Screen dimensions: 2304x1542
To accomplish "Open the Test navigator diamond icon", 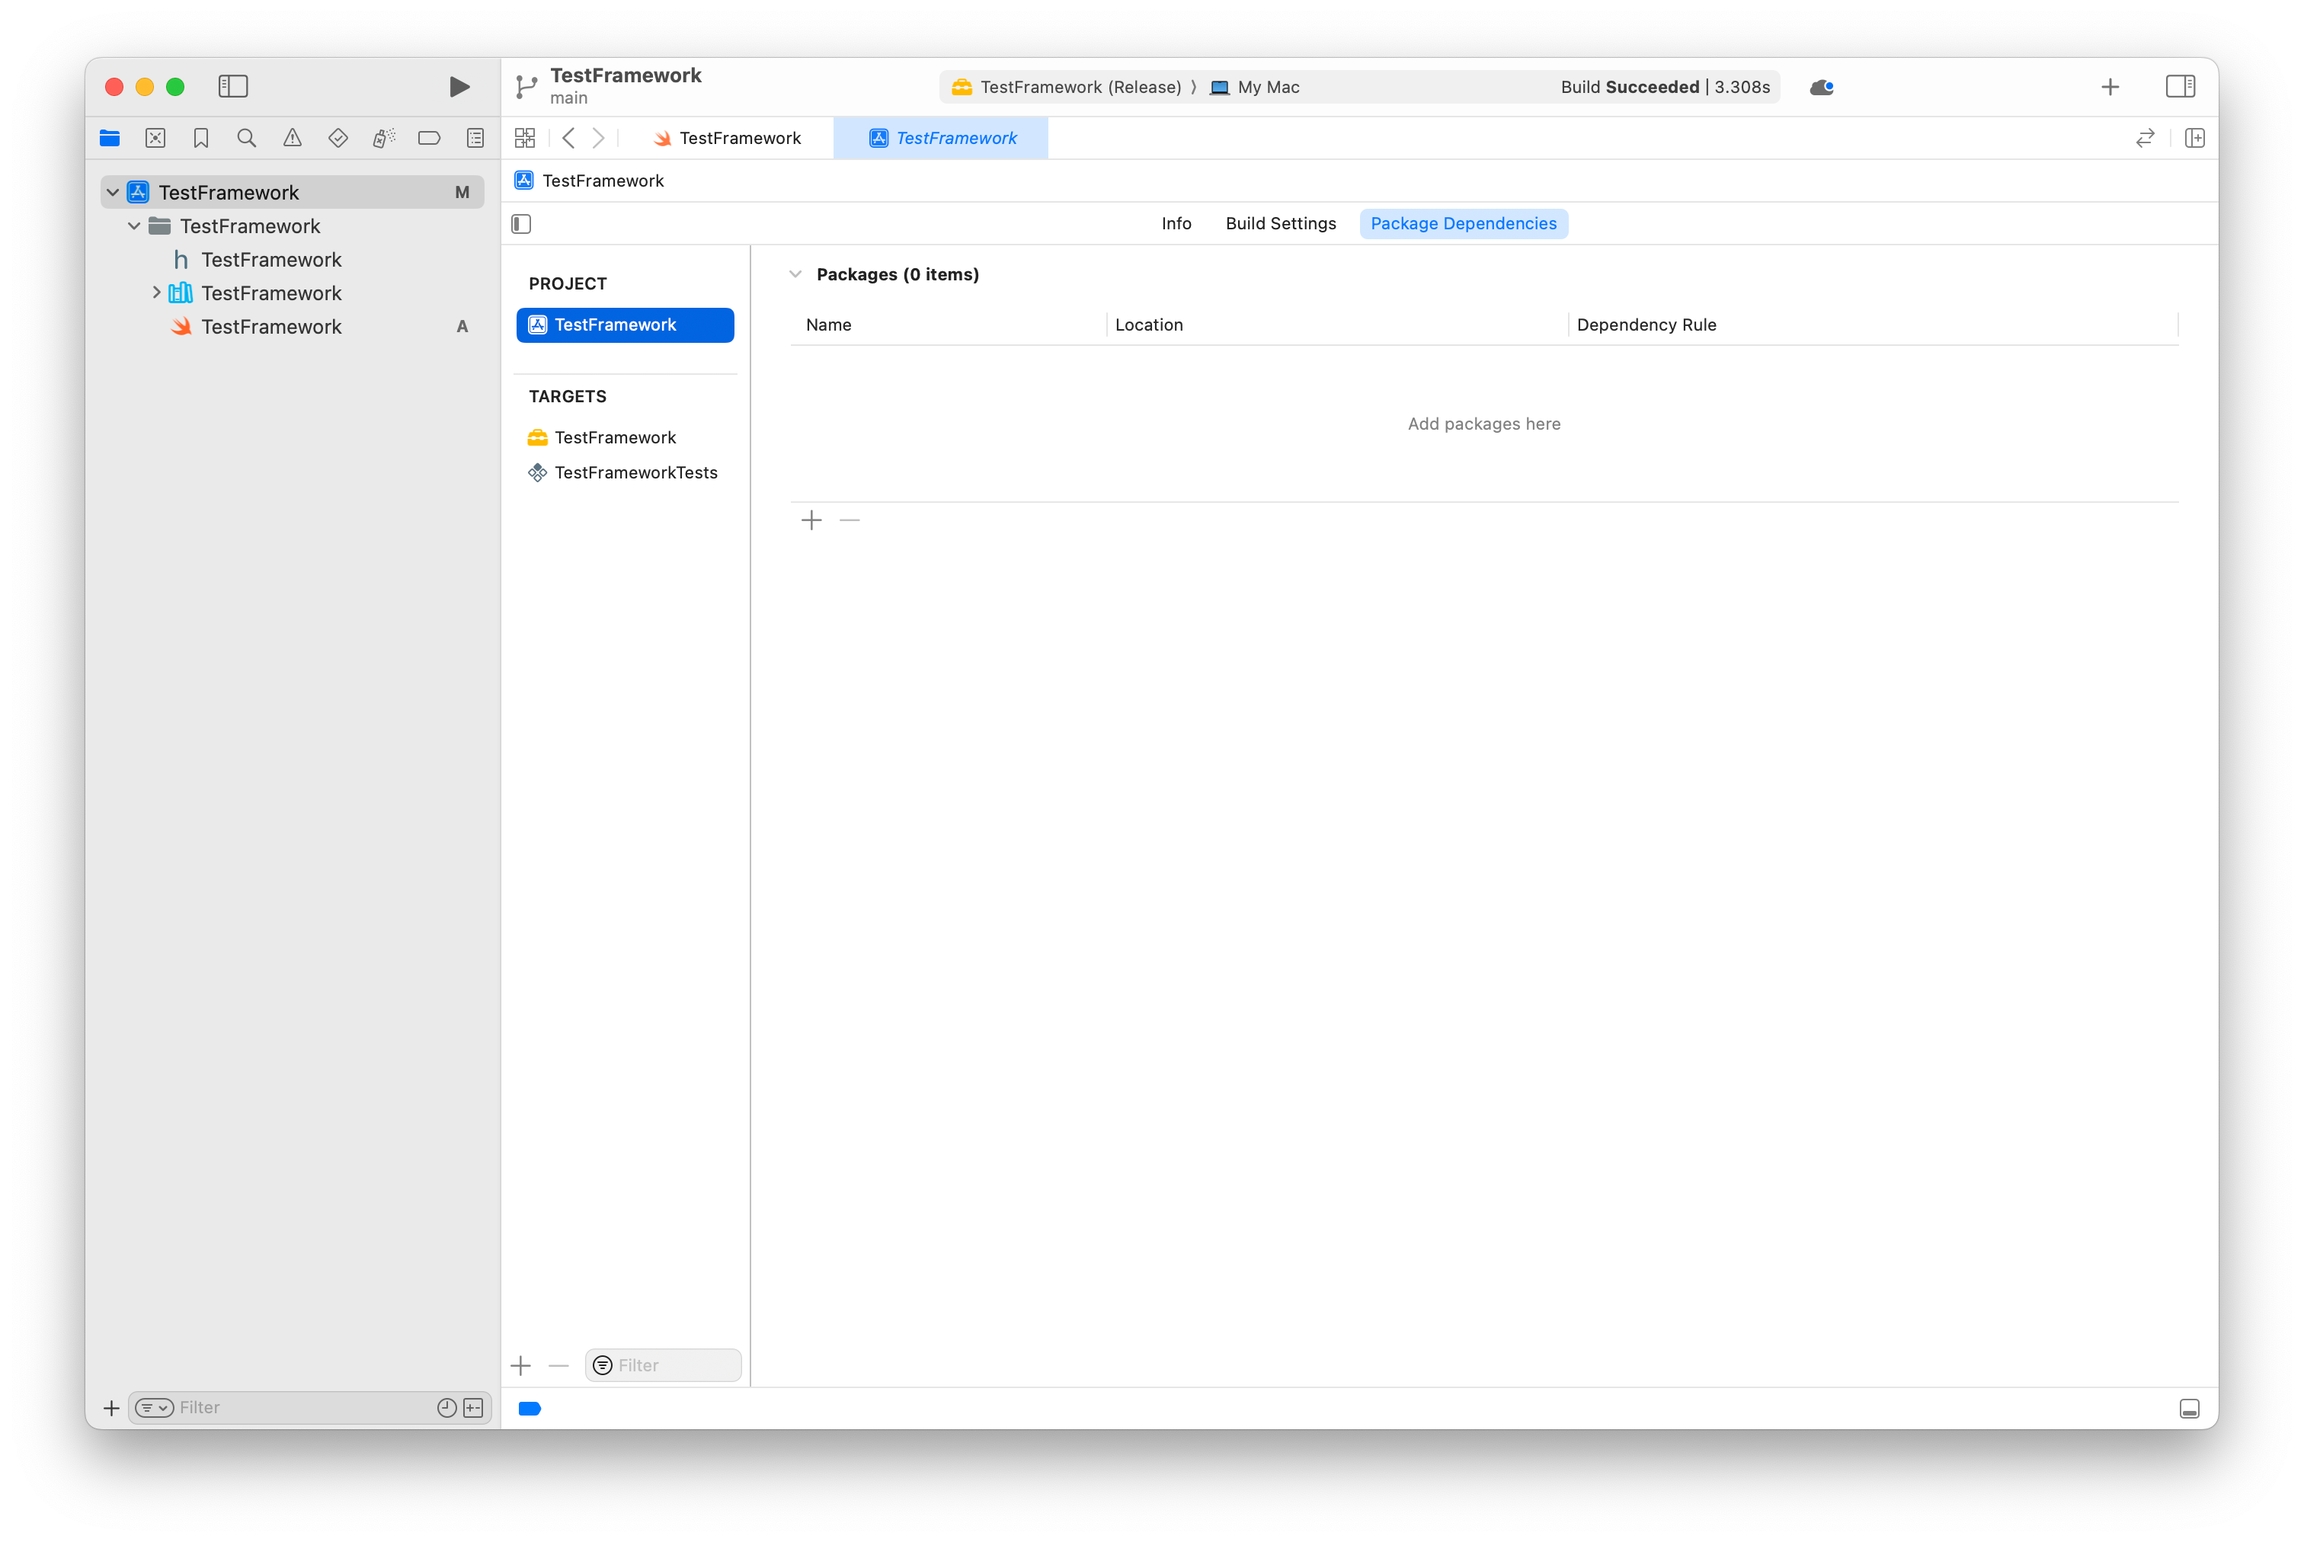I will [x=338, y=138].
